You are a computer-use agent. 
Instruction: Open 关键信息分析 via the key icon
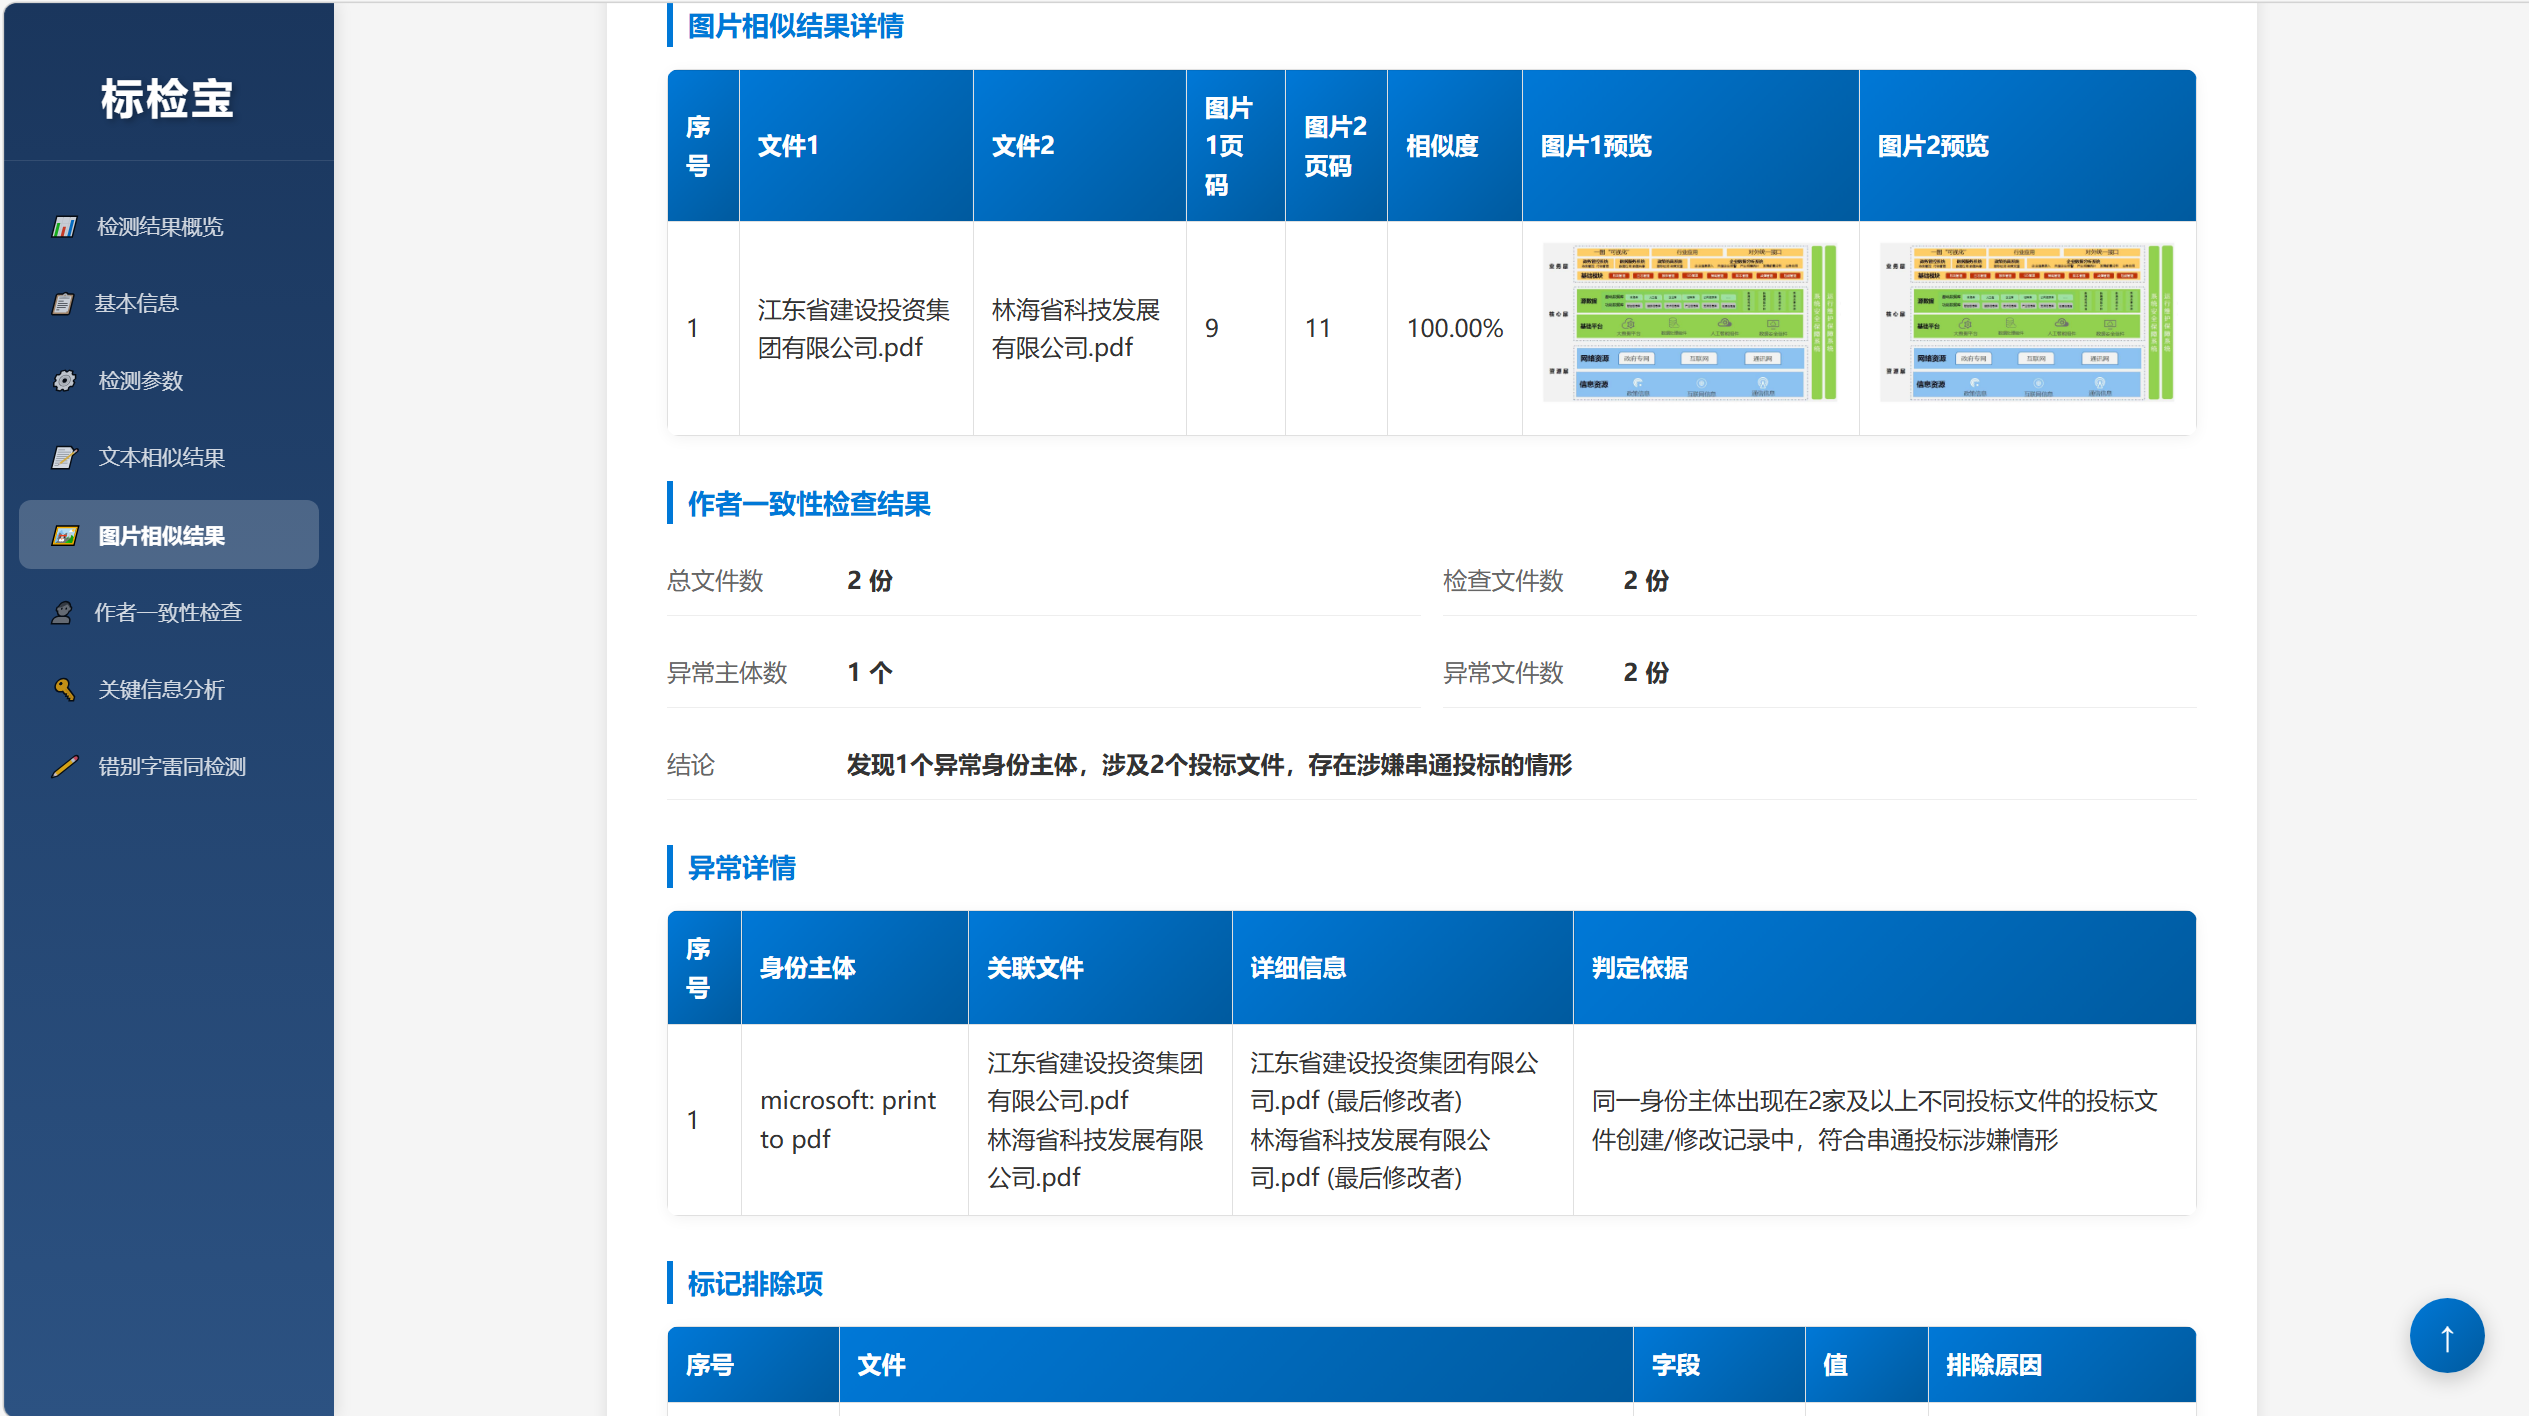pos(63,689)
